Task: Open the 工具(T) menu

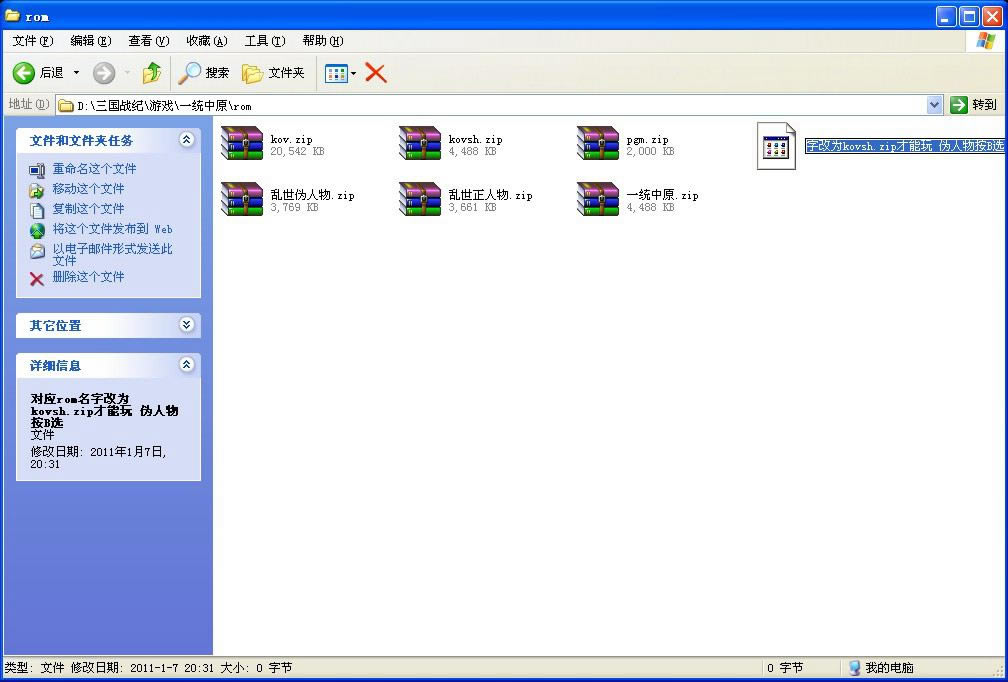Action: 264,41
